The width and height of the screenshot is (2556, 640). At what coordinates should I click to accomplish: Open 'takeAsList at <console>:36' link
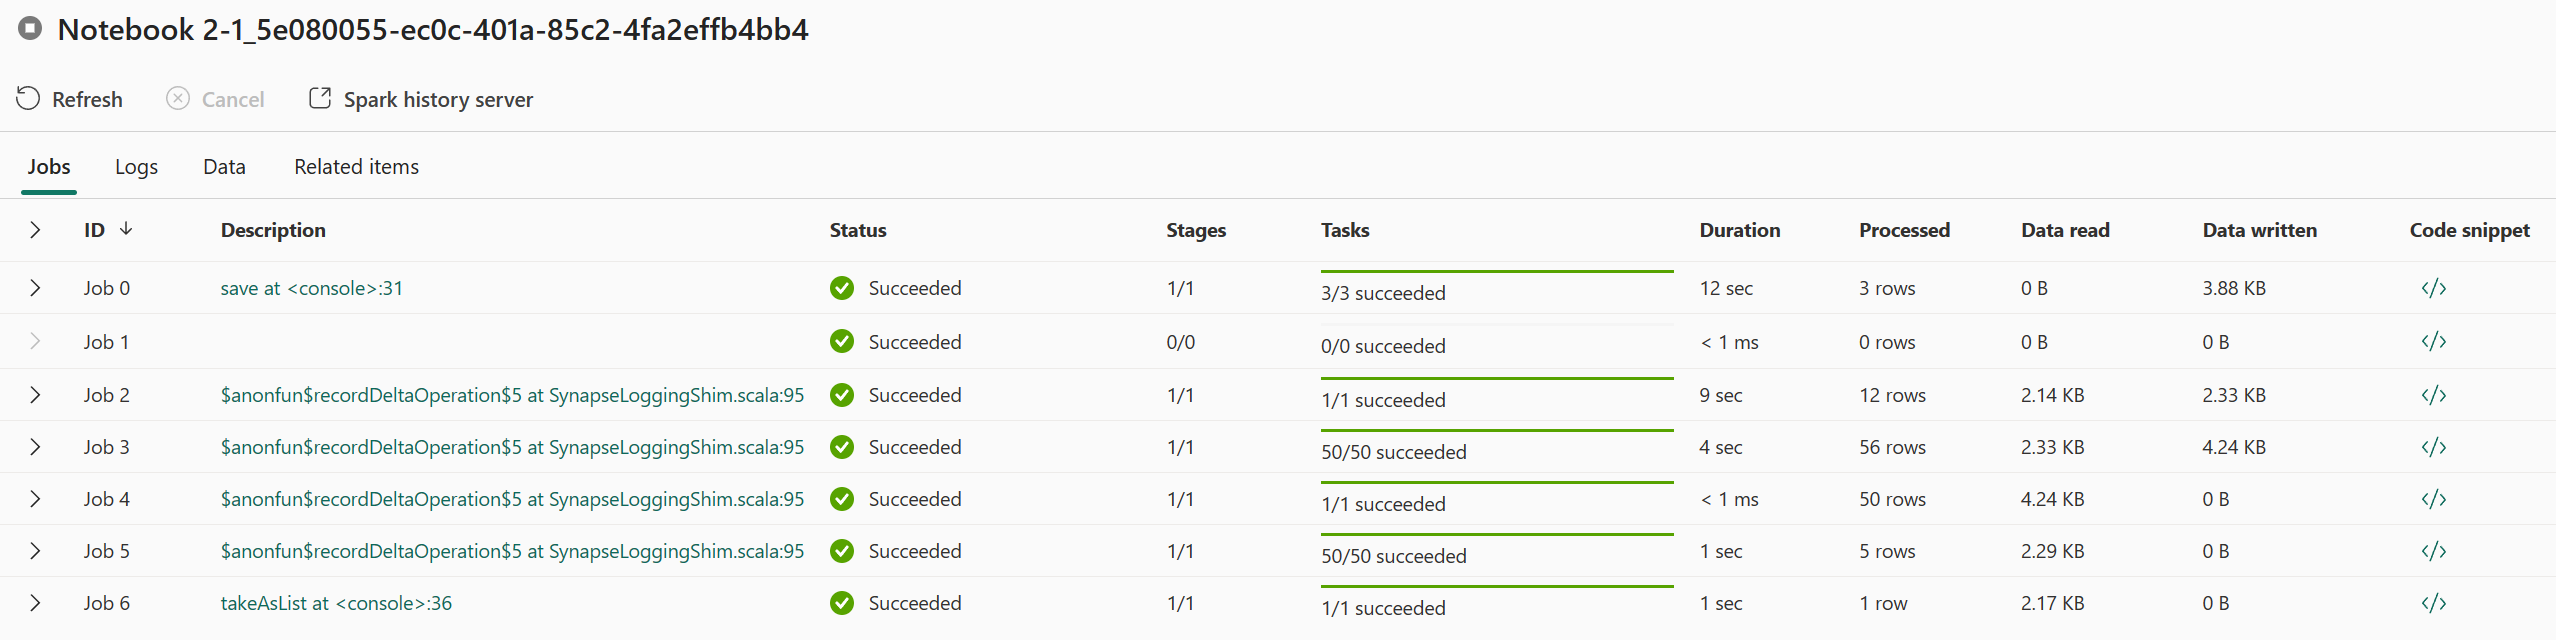tap(336, 603)
